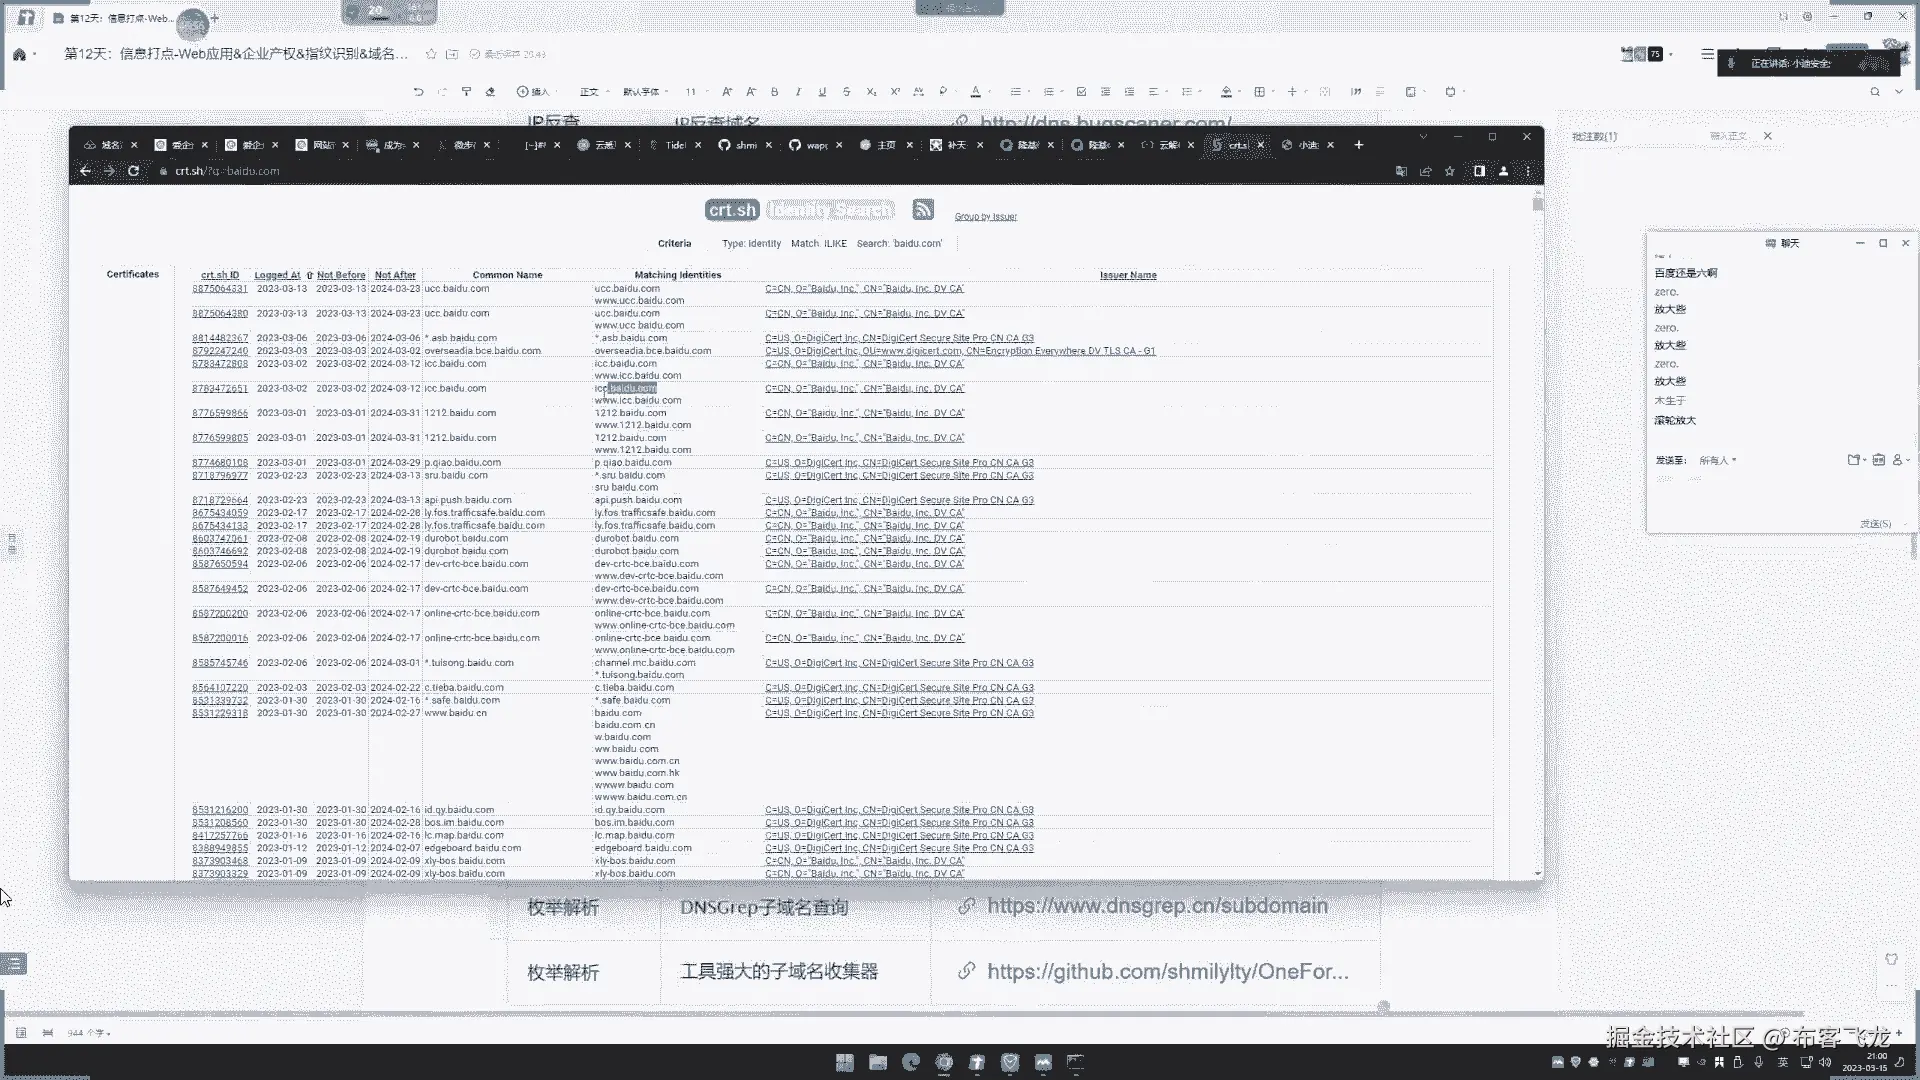1920x1080 pixels.
Task: Open the dnsgrep.cn subdomain link
Action: pyautogui.click(x=1157, y=906)
